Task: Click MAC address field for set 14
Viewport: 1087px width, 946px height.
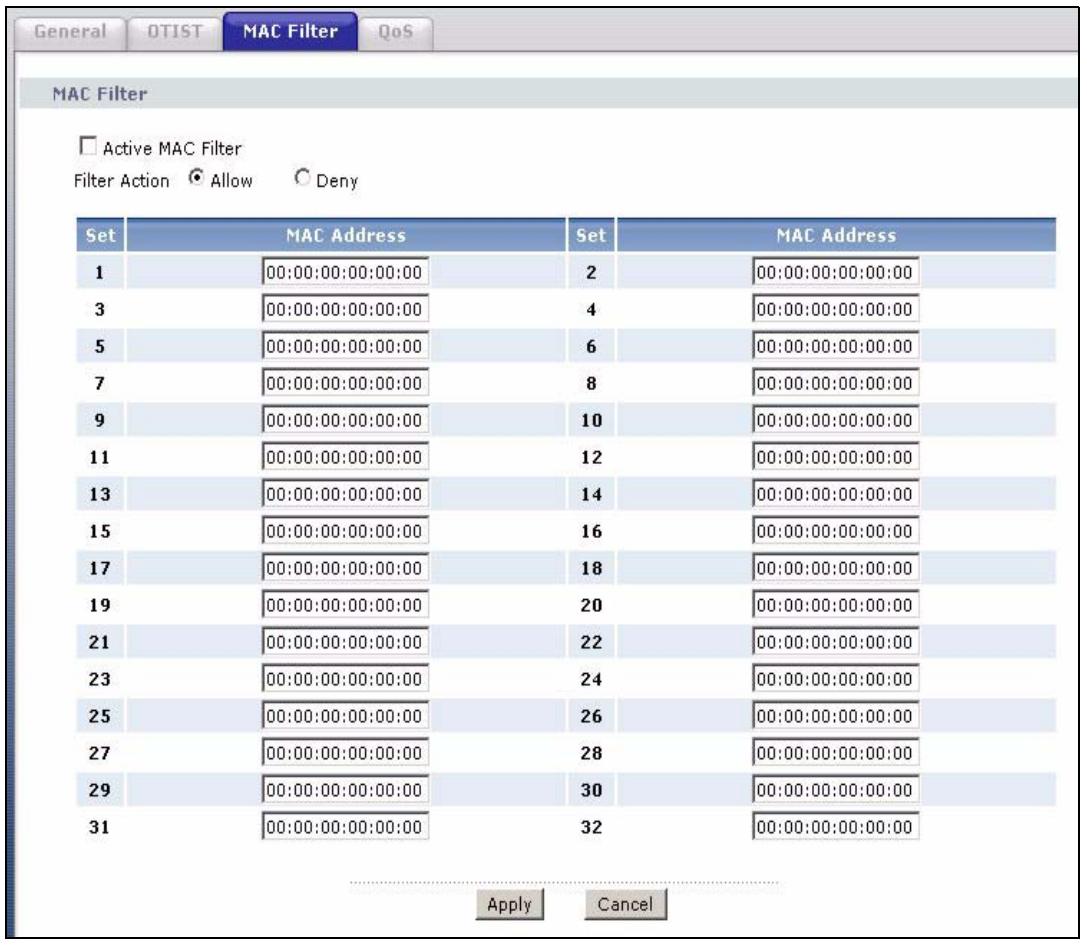Action: pyautogui.click(x=835, y=493)
